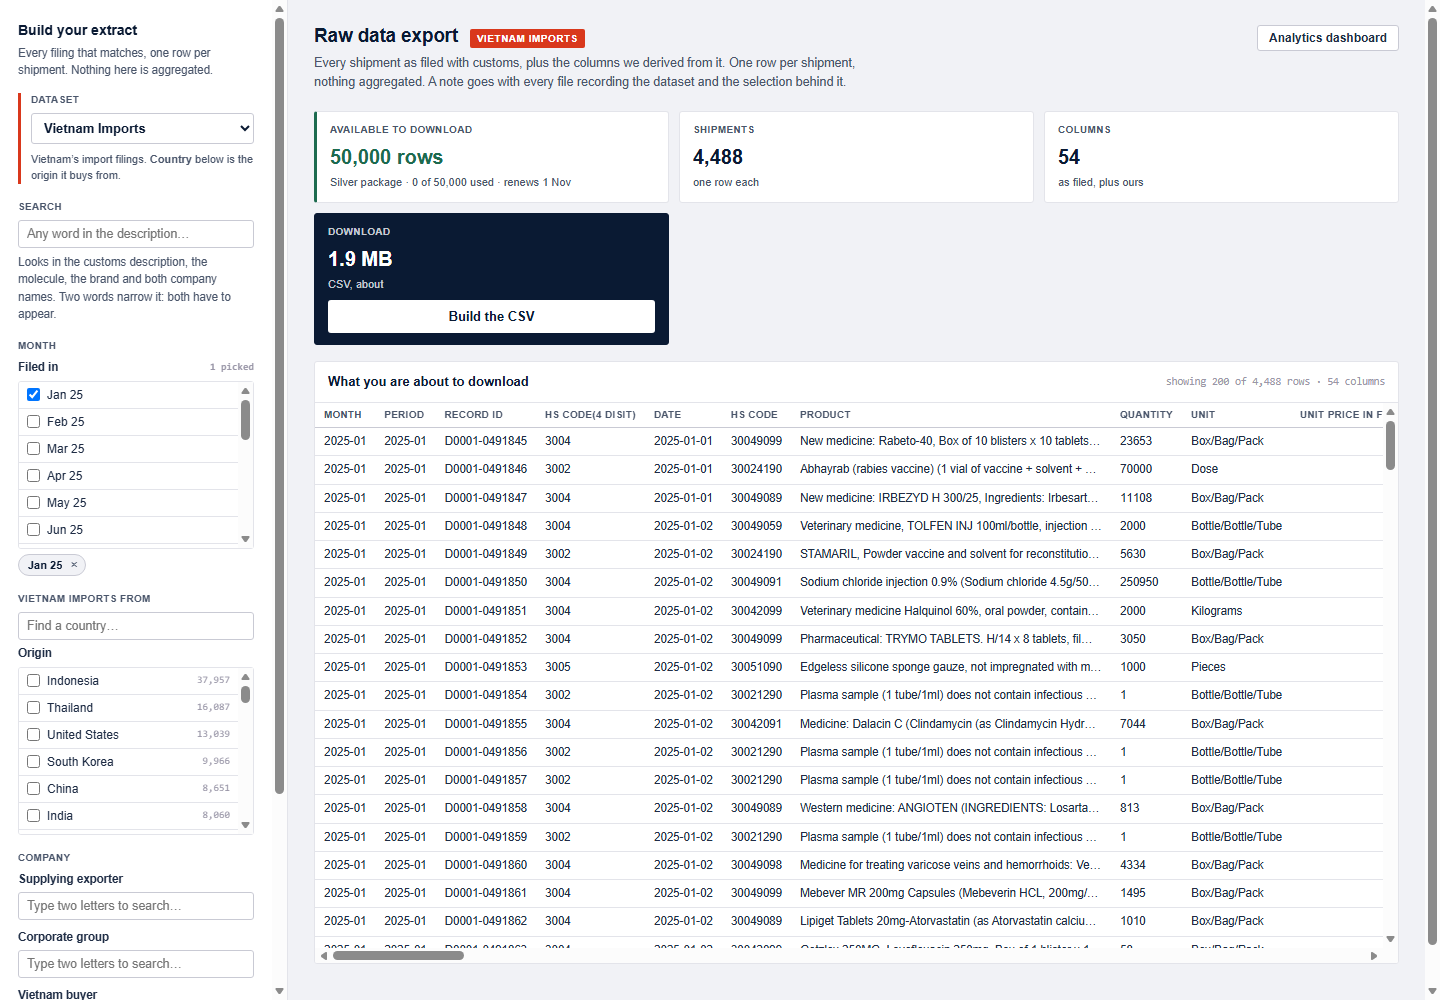Remove the Jan 25 chip filter
The width and height of the screenshot is (1440, 1000).
74,565
